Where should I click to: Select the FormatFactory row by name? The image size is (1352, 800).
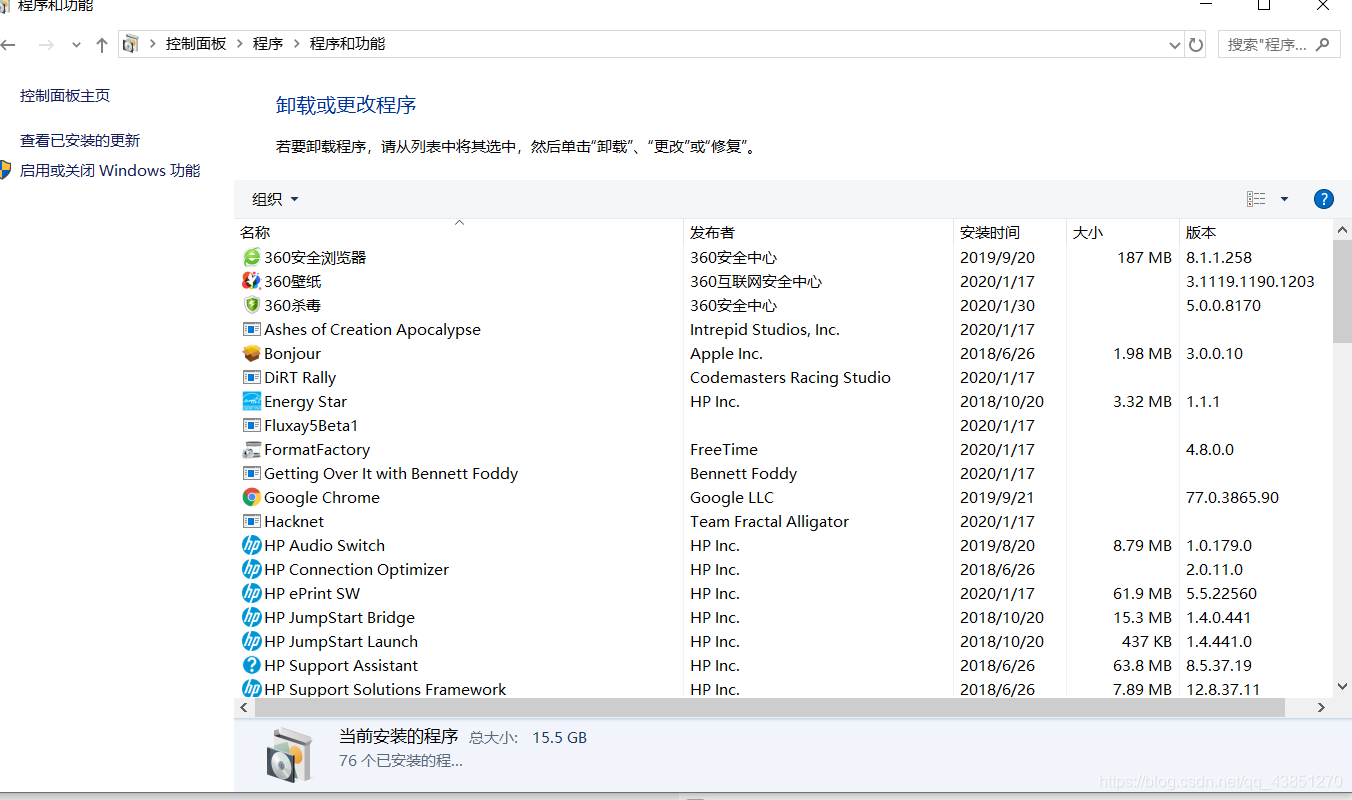click(317, 449)
